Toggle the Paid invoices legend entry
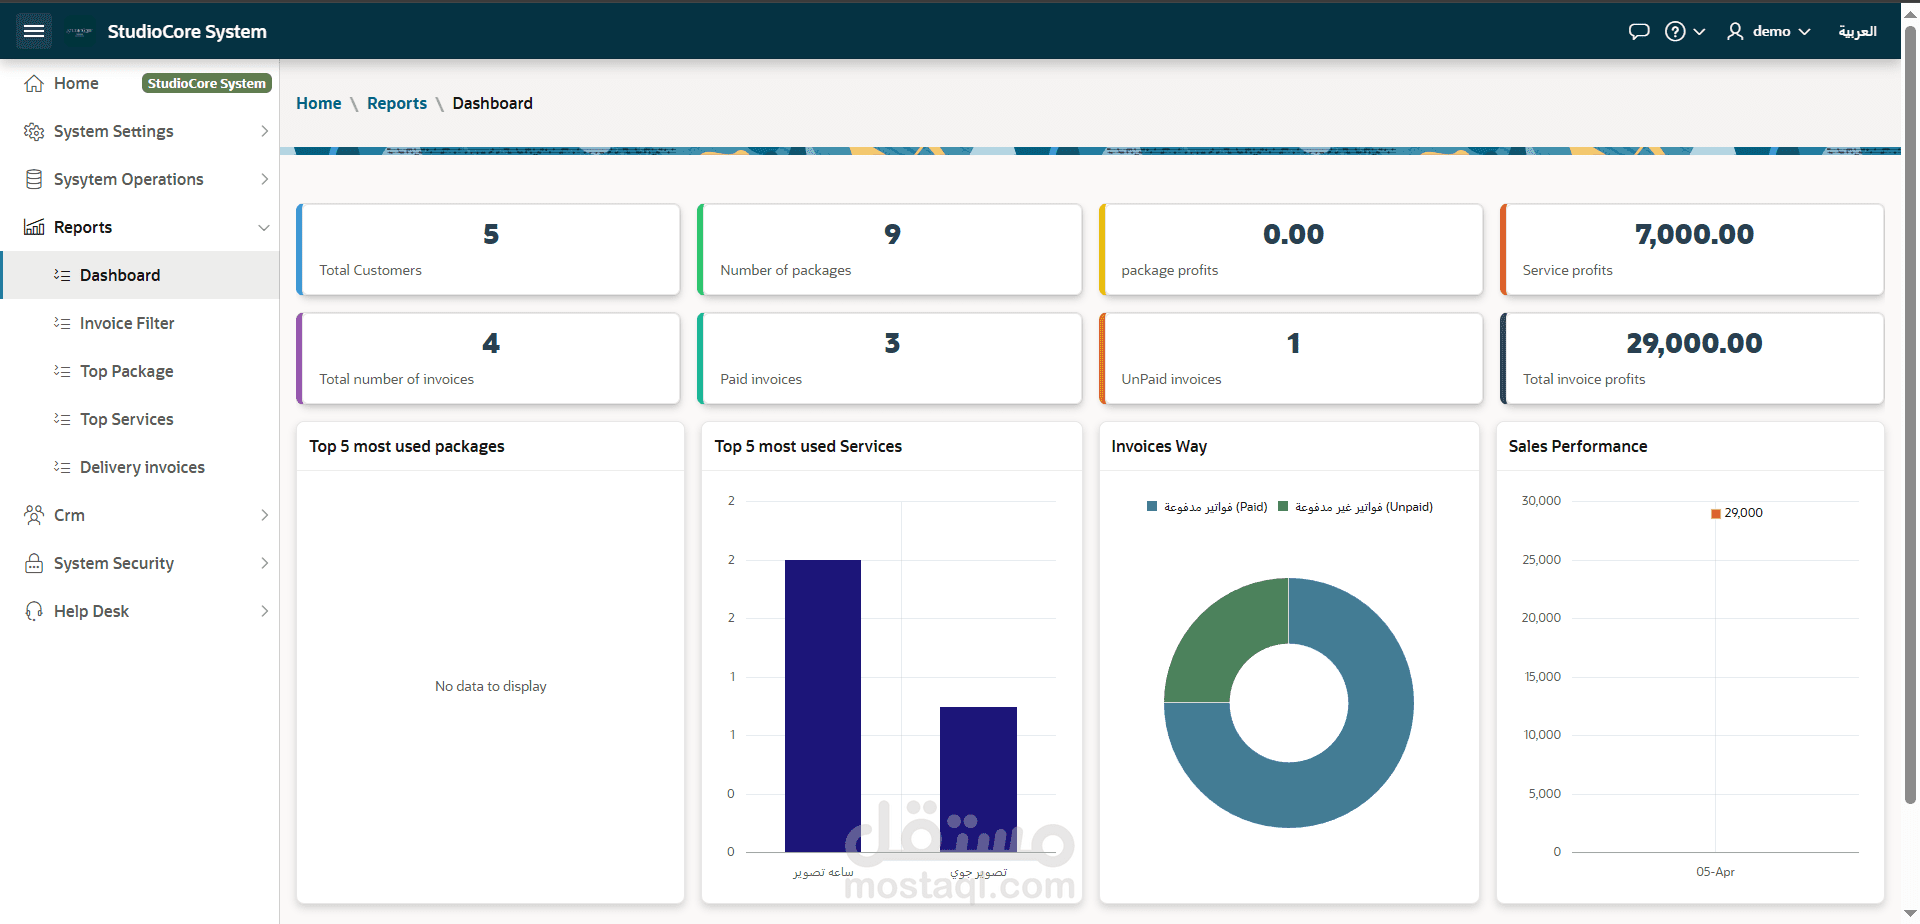The height and width of the screenshot is (924, 1920). (1207, 507)
